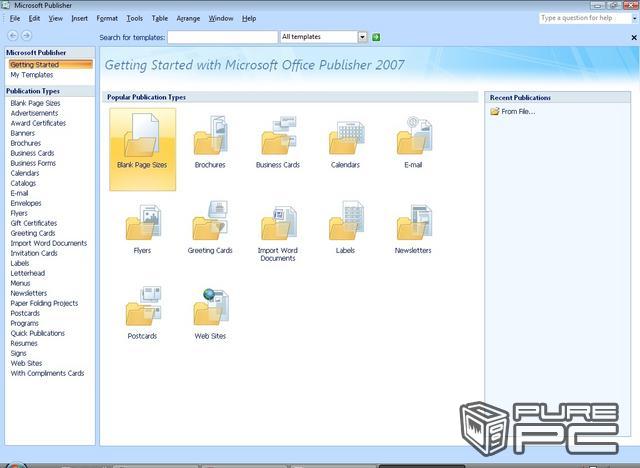Choose Menus in sidebar list
The image size is (640, 468).
20,283
